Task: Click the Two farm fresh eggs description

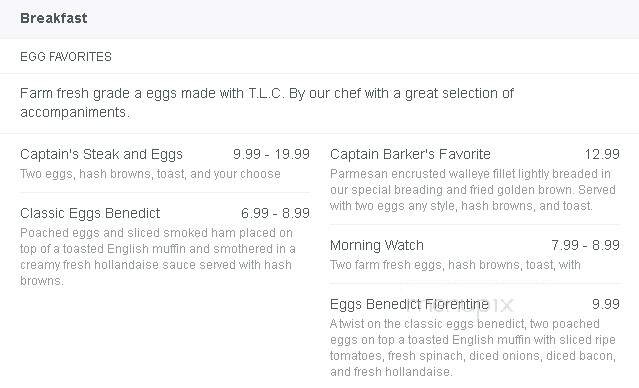Action: coord(455,265)
